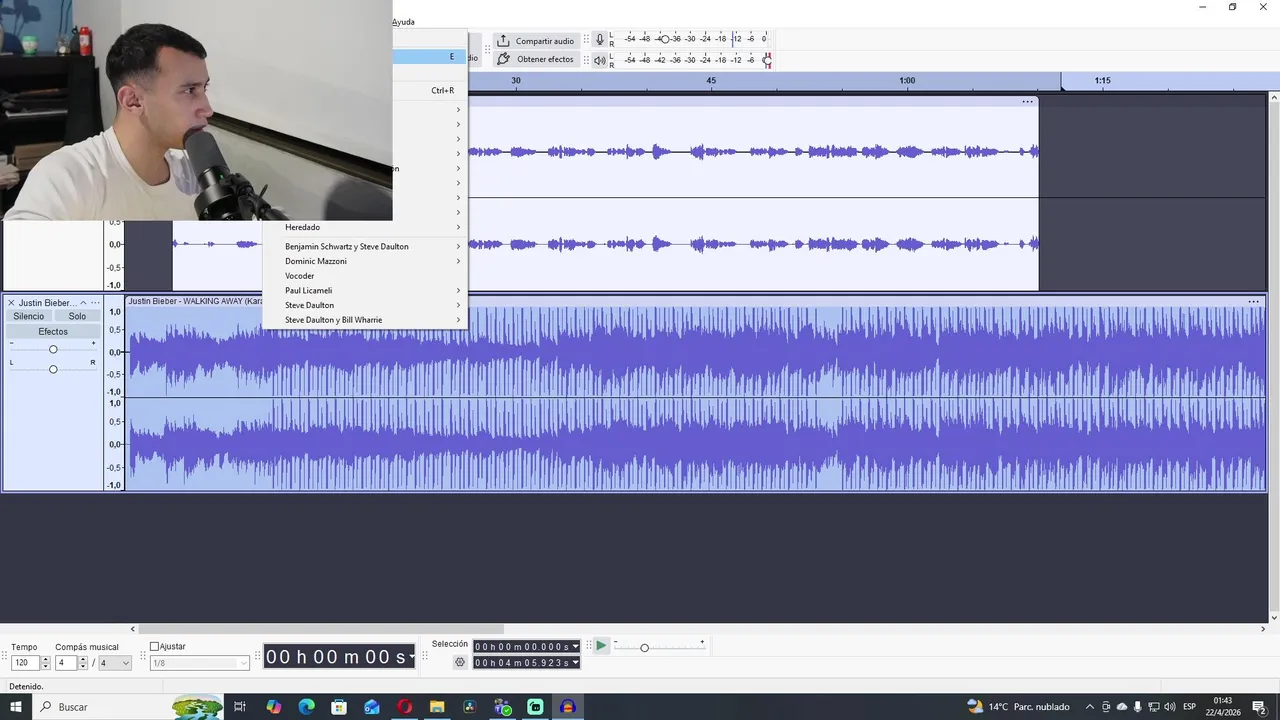Open the notification center icon
Screen dimensions: 1280x720
[1259, 707]
